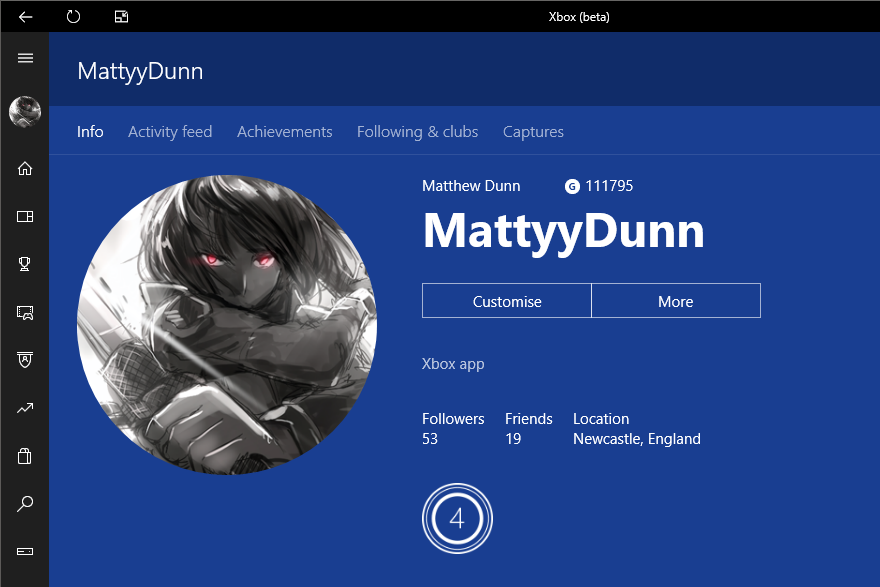Screen dimensions: 880x587
Task: Click MattyyDunn page header title
Action: [x=140, y=72]
